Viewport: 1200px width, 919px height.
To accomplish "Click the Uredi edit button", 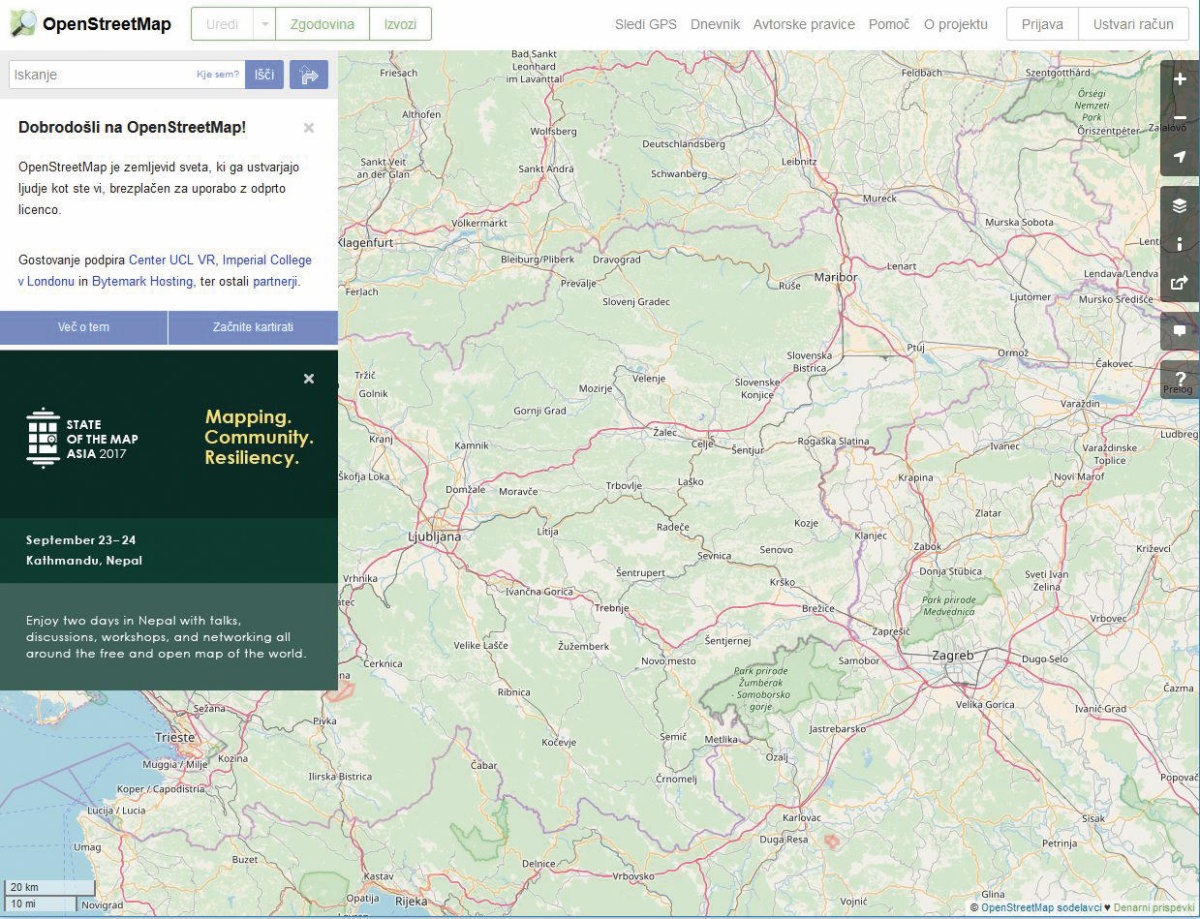I will pos(221,24).
